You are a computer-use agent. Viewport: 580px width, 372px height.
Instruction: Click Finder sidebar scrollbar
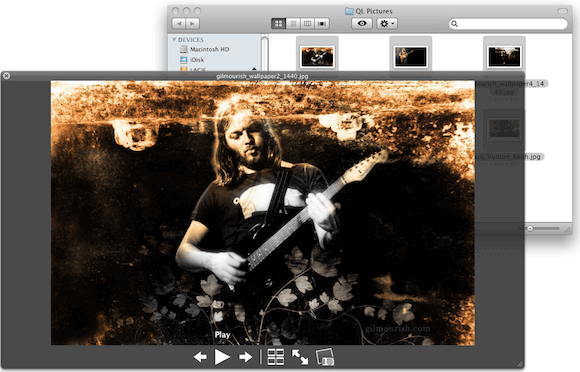click(x=264, y=54)
